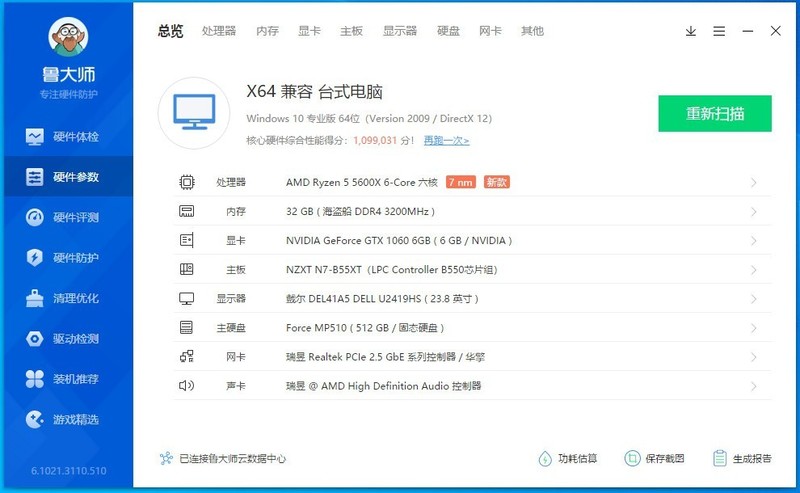The image size is (800, 493).
Task: Go to 硬件防护 shield section
Action: (62, 258)
